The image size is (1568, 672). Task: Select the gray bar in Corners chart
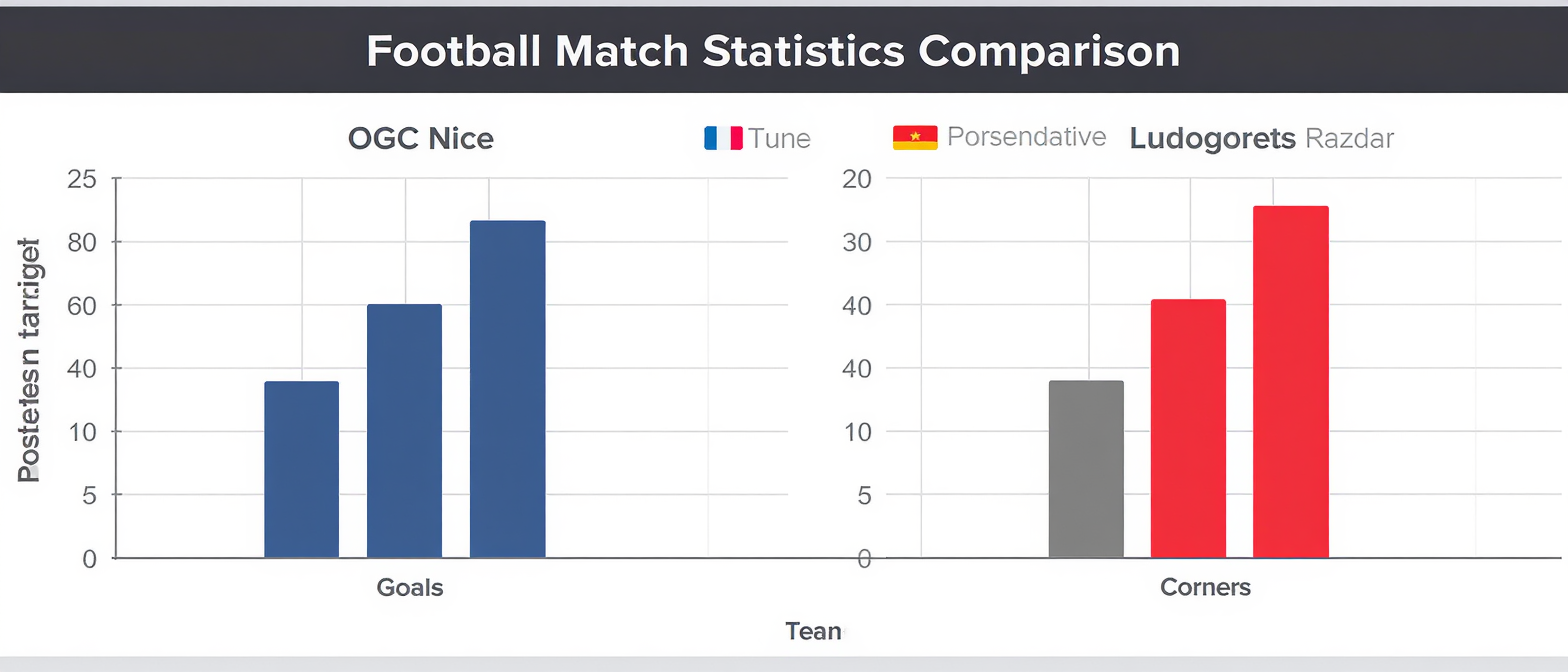tap(1086, 469)
